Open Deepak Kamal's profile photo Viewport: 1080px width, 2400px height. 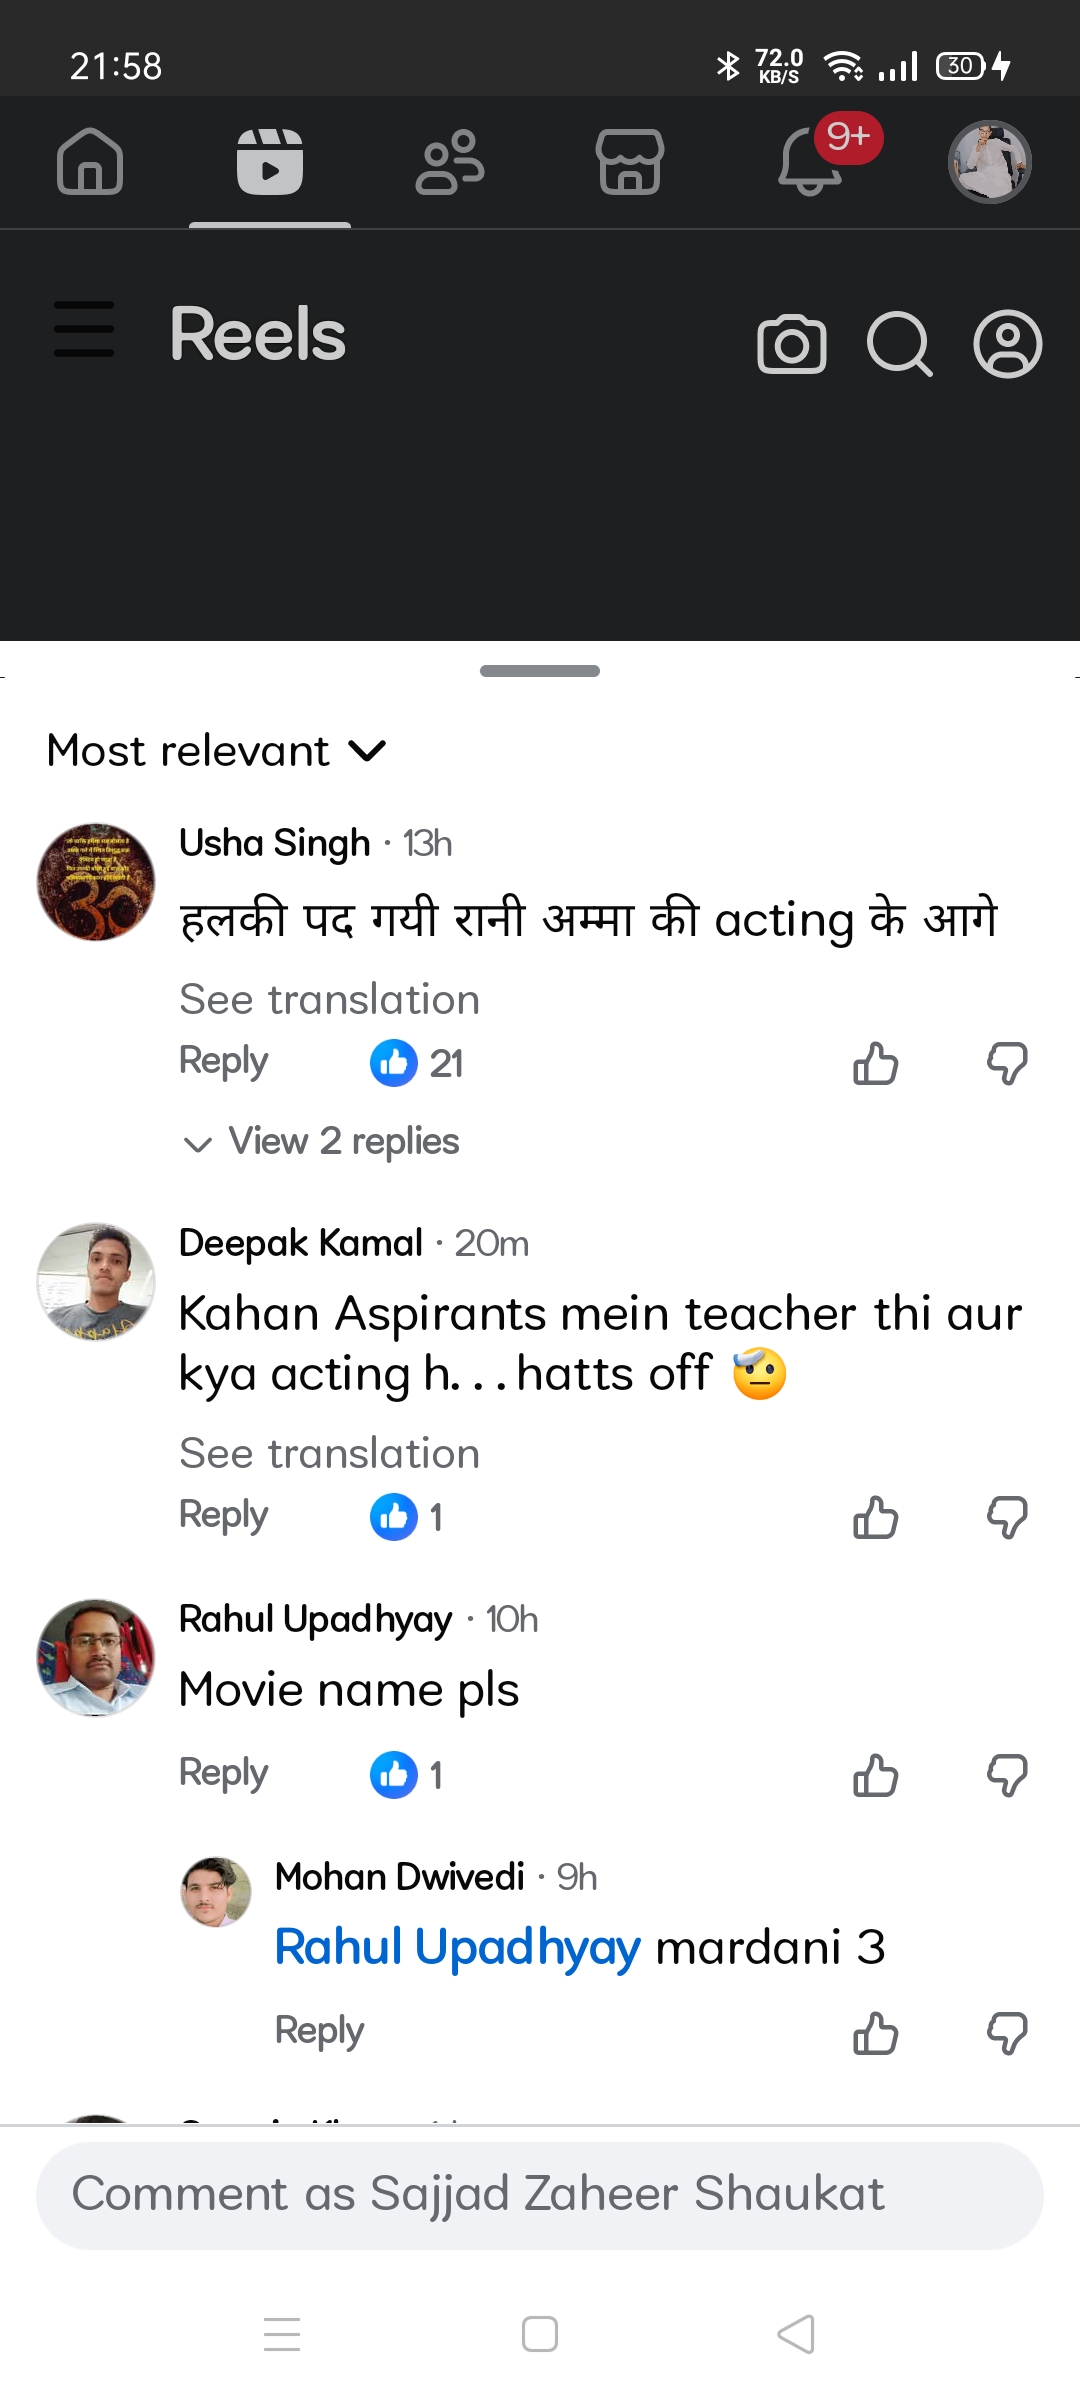[96, 1281]
